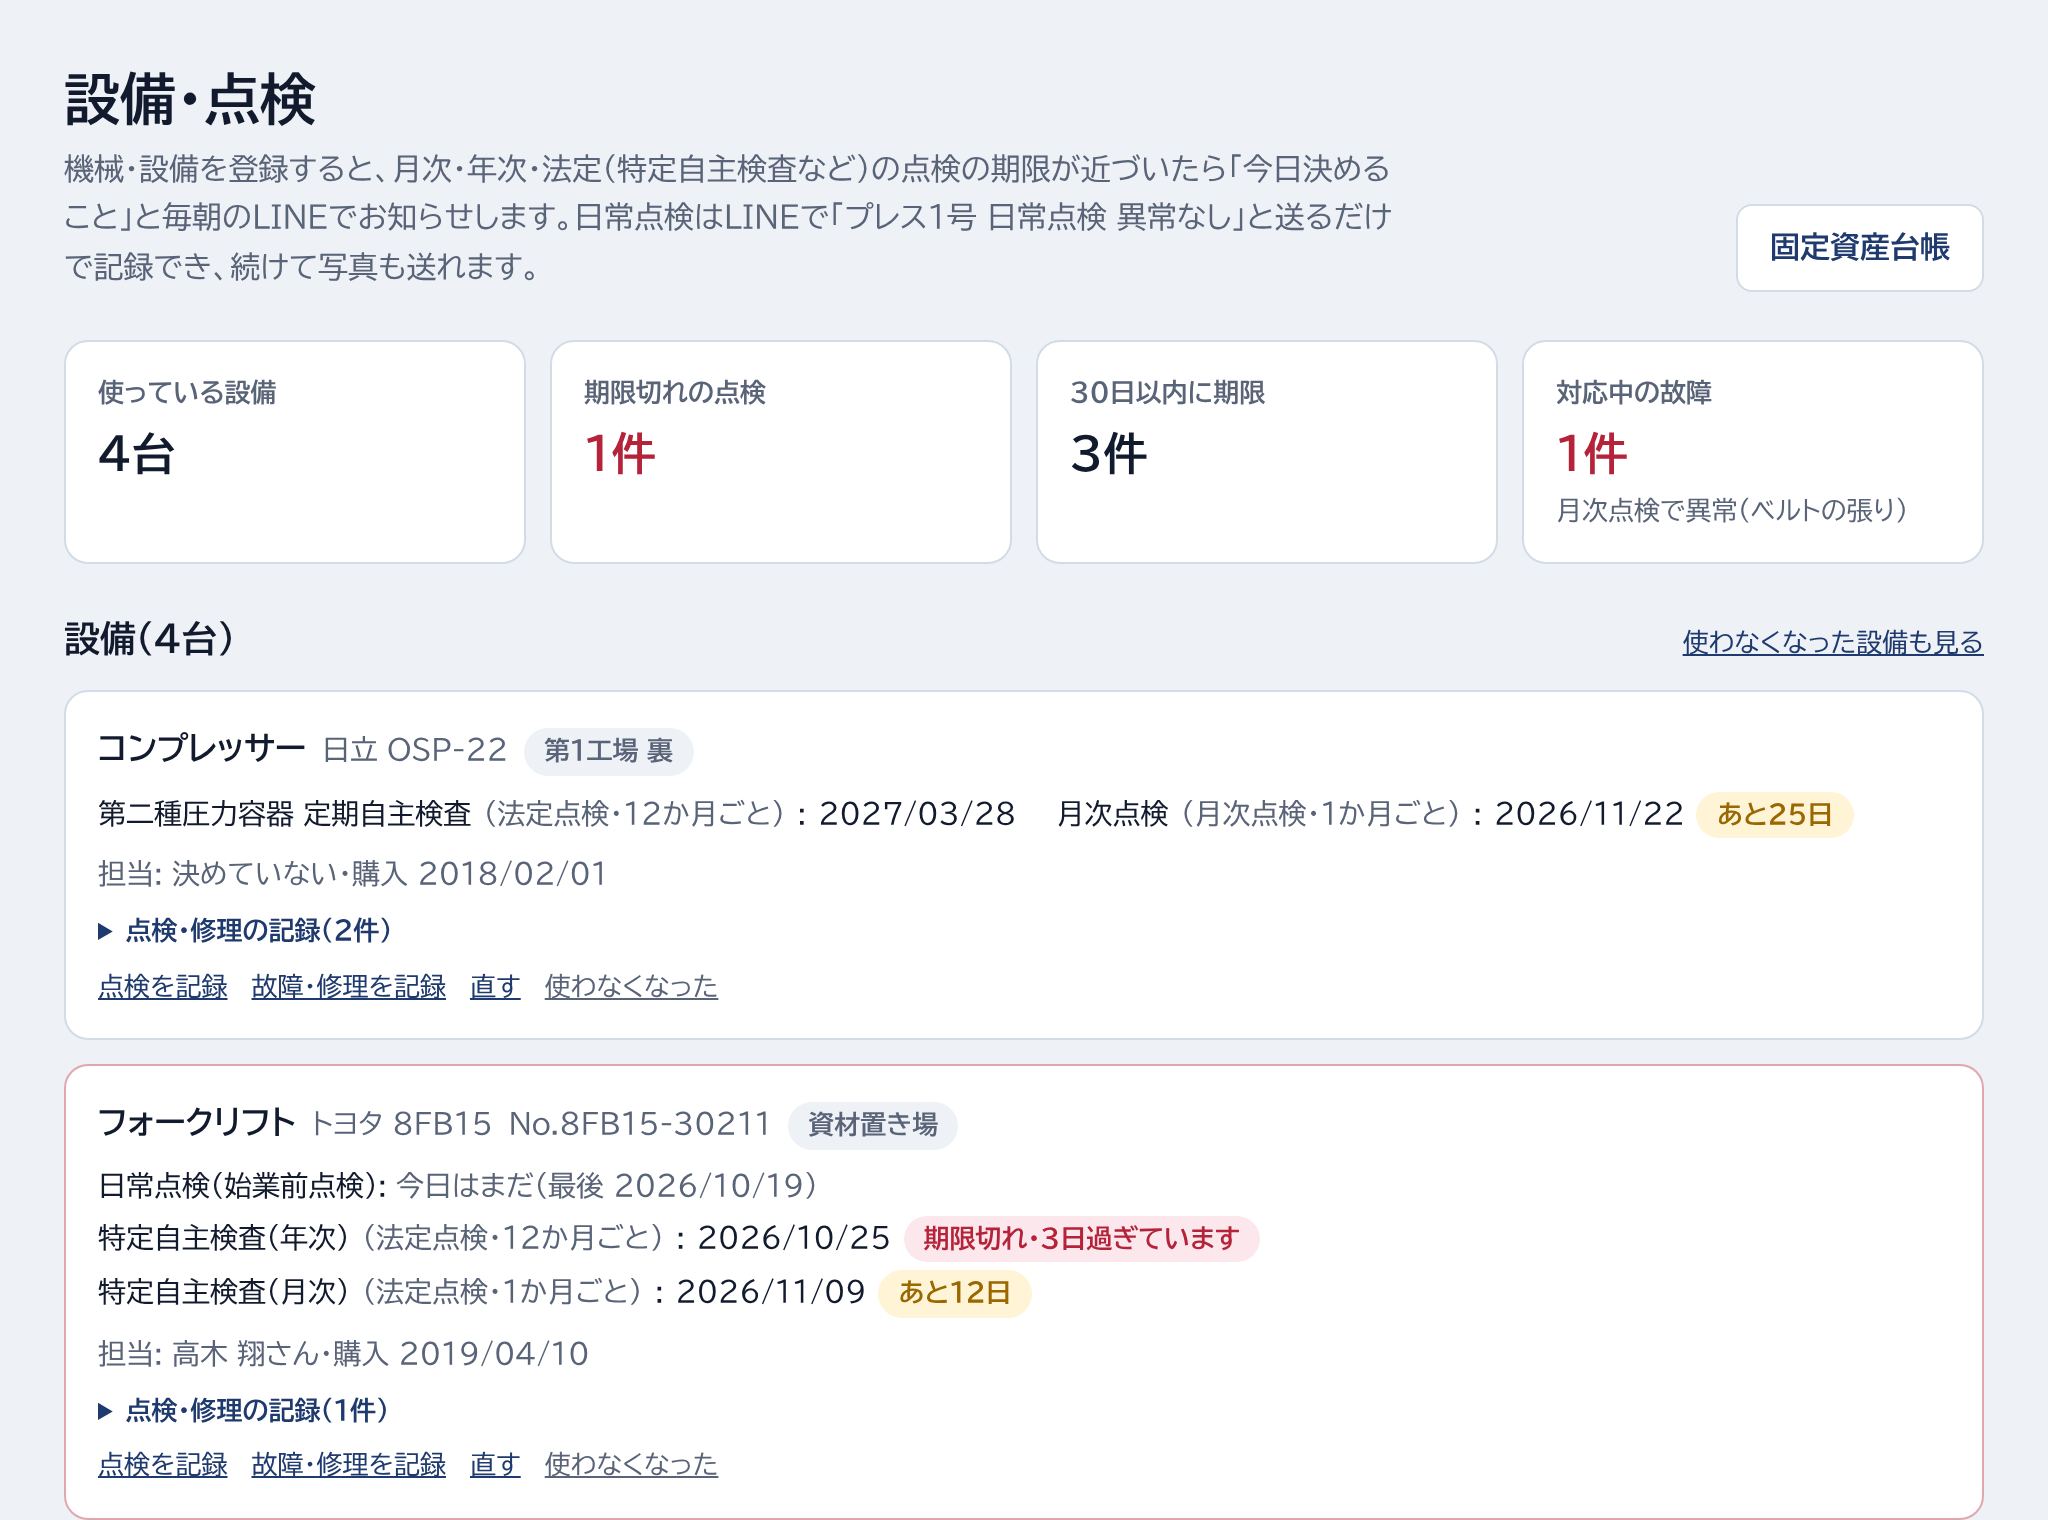The width and height of the screenshot is (2048, 1520).
Task: Click the フォークリフト equipment name
Action: [x=196, y=1122]
